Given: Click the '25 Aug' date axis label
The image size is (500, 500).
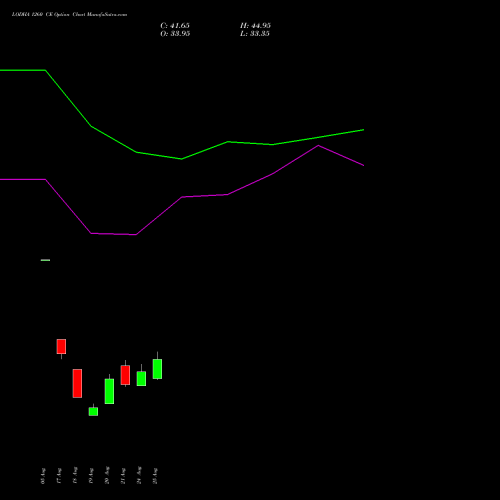Looking at the screenshot, I should click(x=155, y=476).
